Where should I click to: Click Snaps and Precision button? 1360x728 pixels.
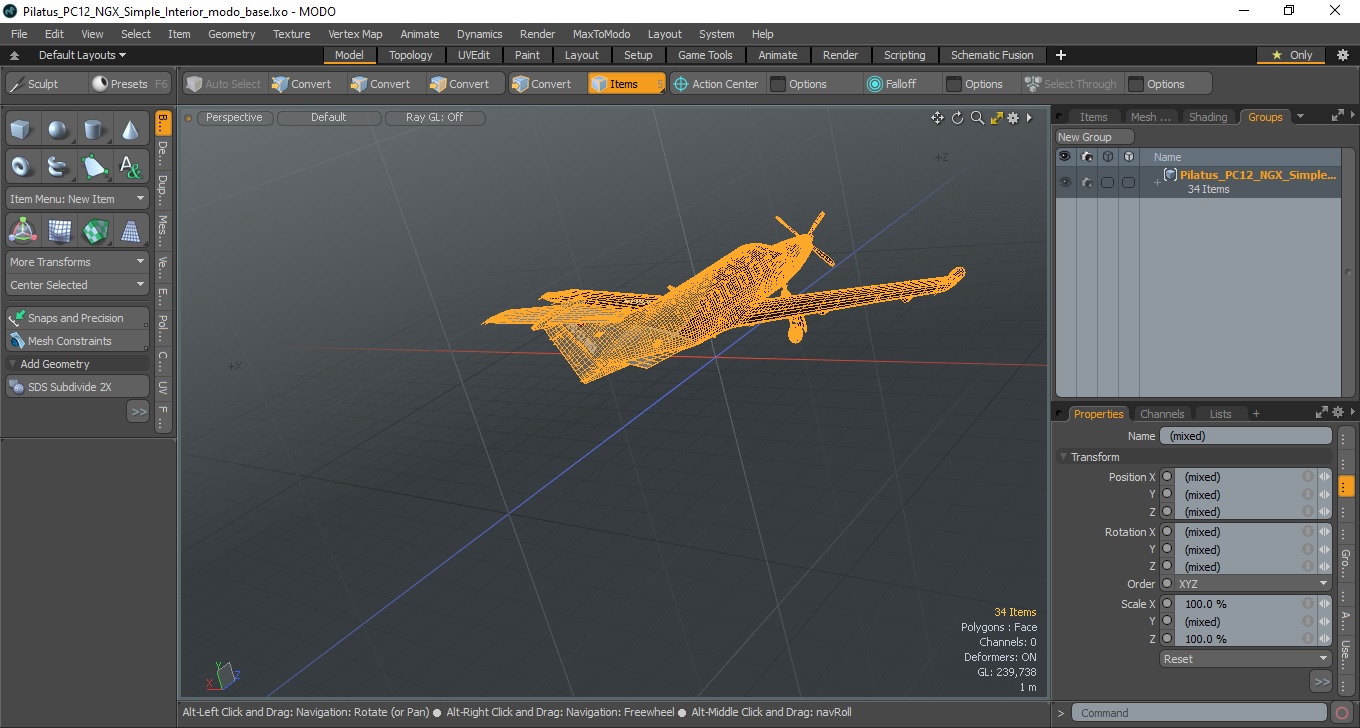tap(77, 318)
